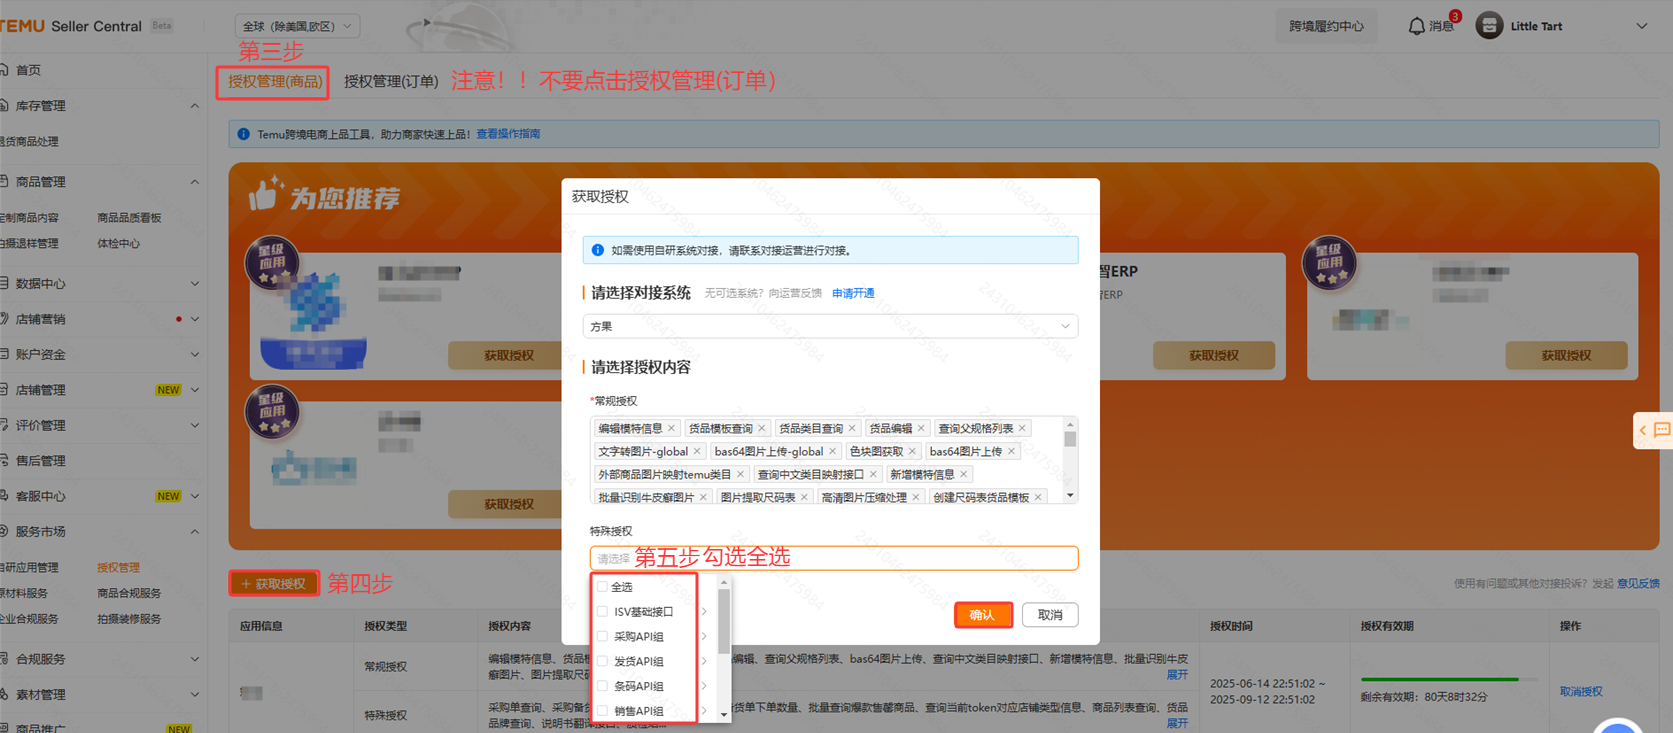Remove the 色块图获取 tag with its x icon
Image resolution: width=1673 pixels, height=733 pixels.
pos(912,451)
